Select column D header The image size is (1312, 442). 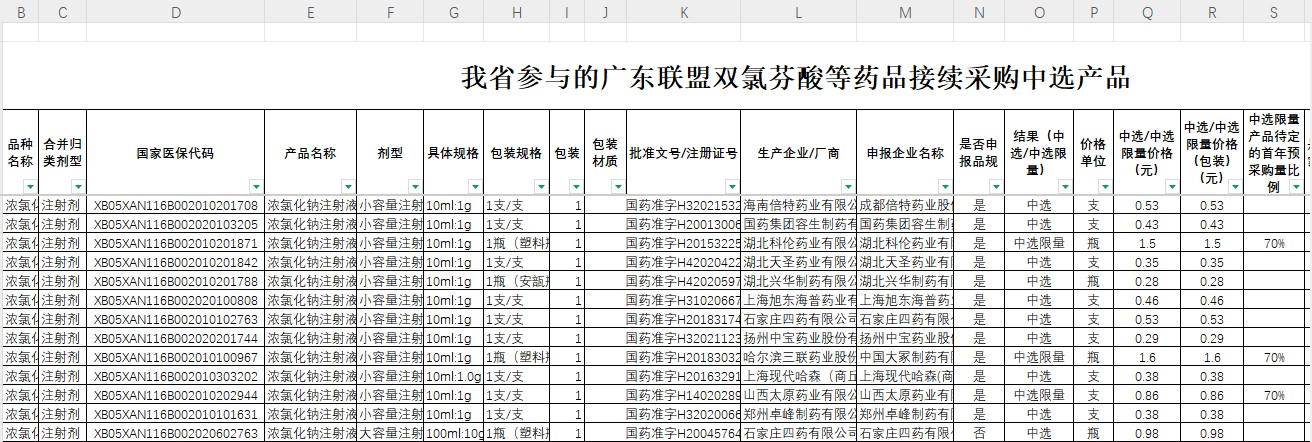[x=176, y=12]
